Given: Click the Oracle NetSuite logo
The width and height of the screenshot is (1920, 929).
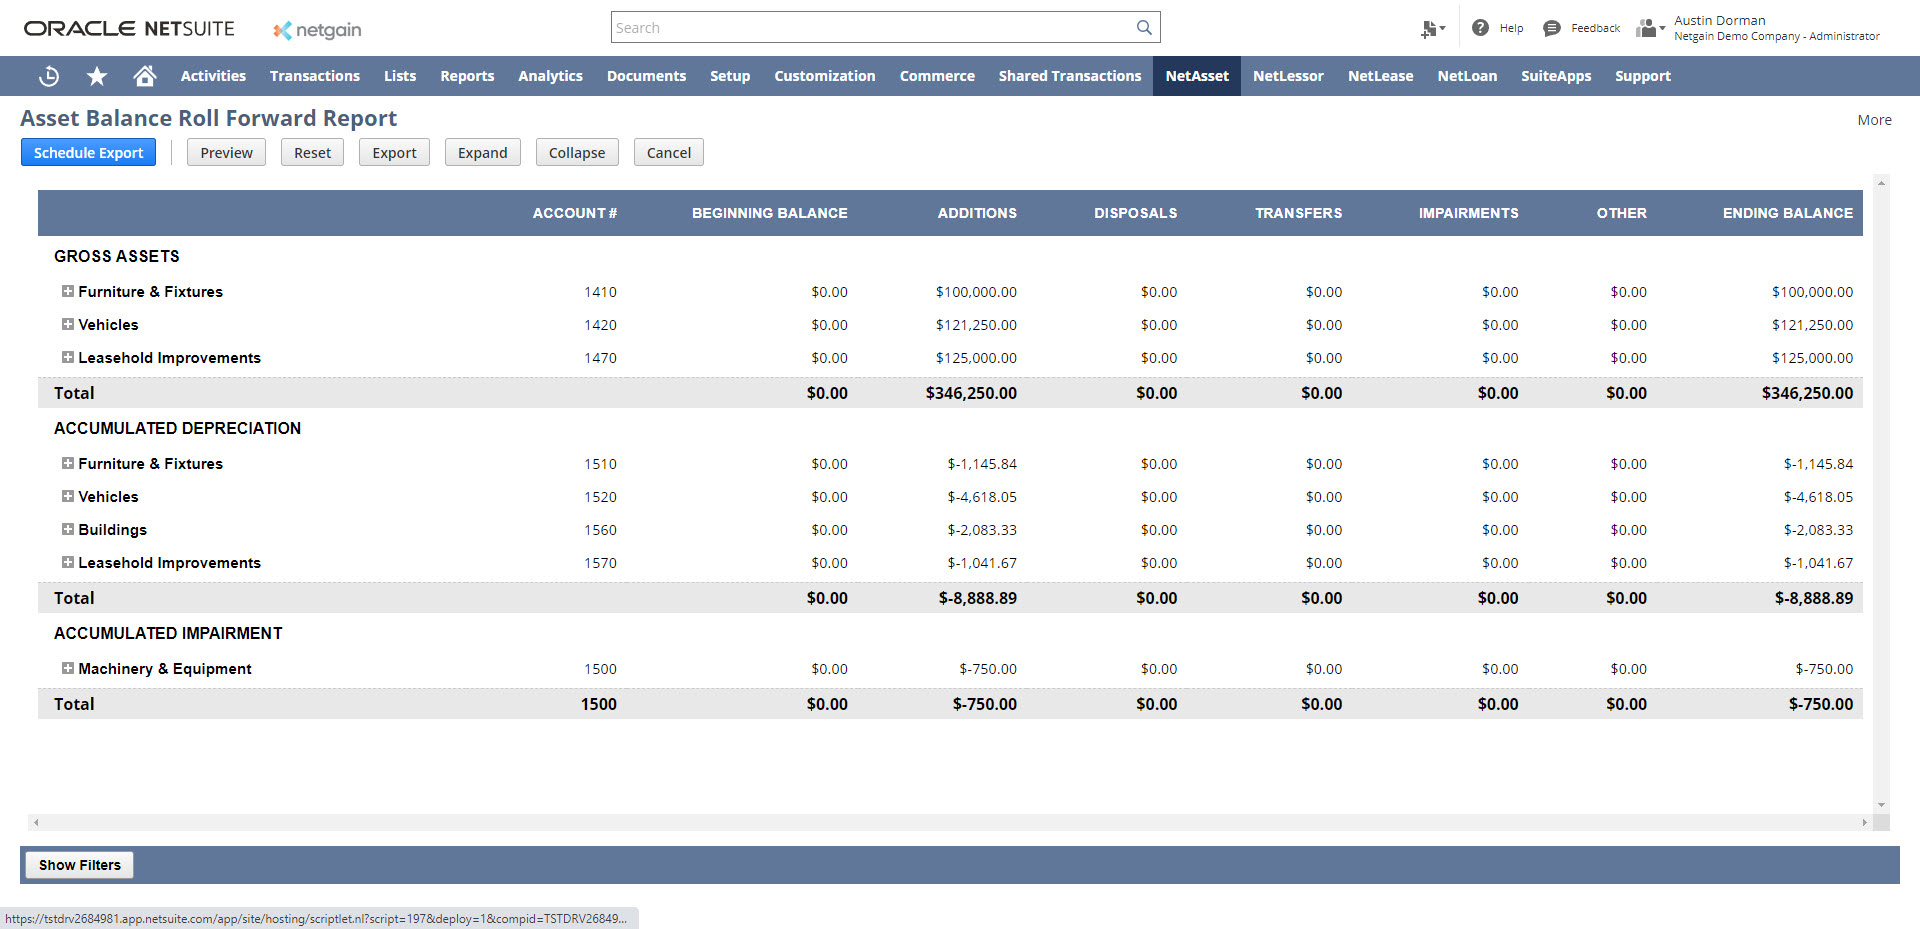Looking at the screenshot, I should (x=129, y=29).
